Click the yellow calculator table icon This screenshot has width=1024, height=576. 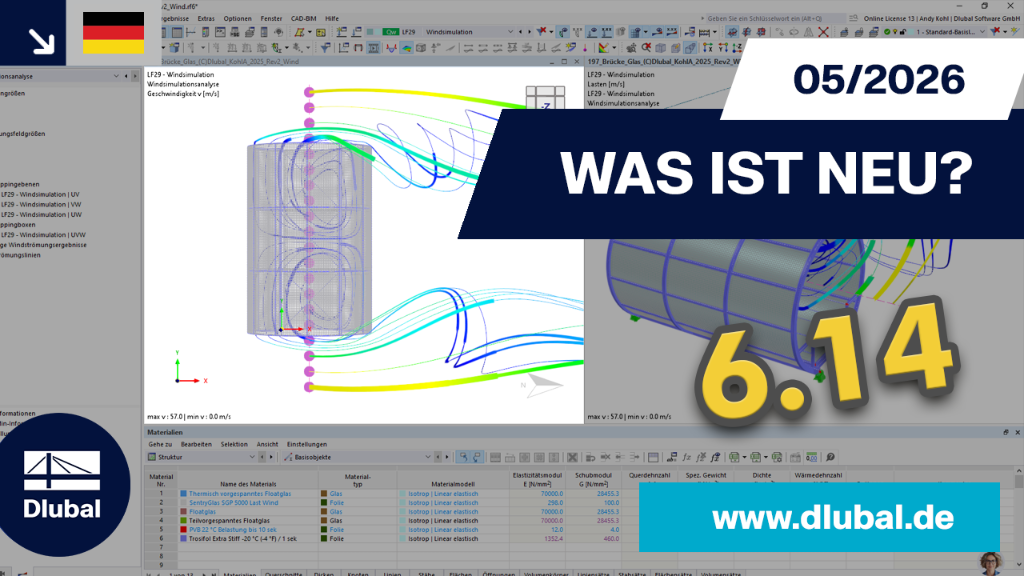[x=321, y=31]
